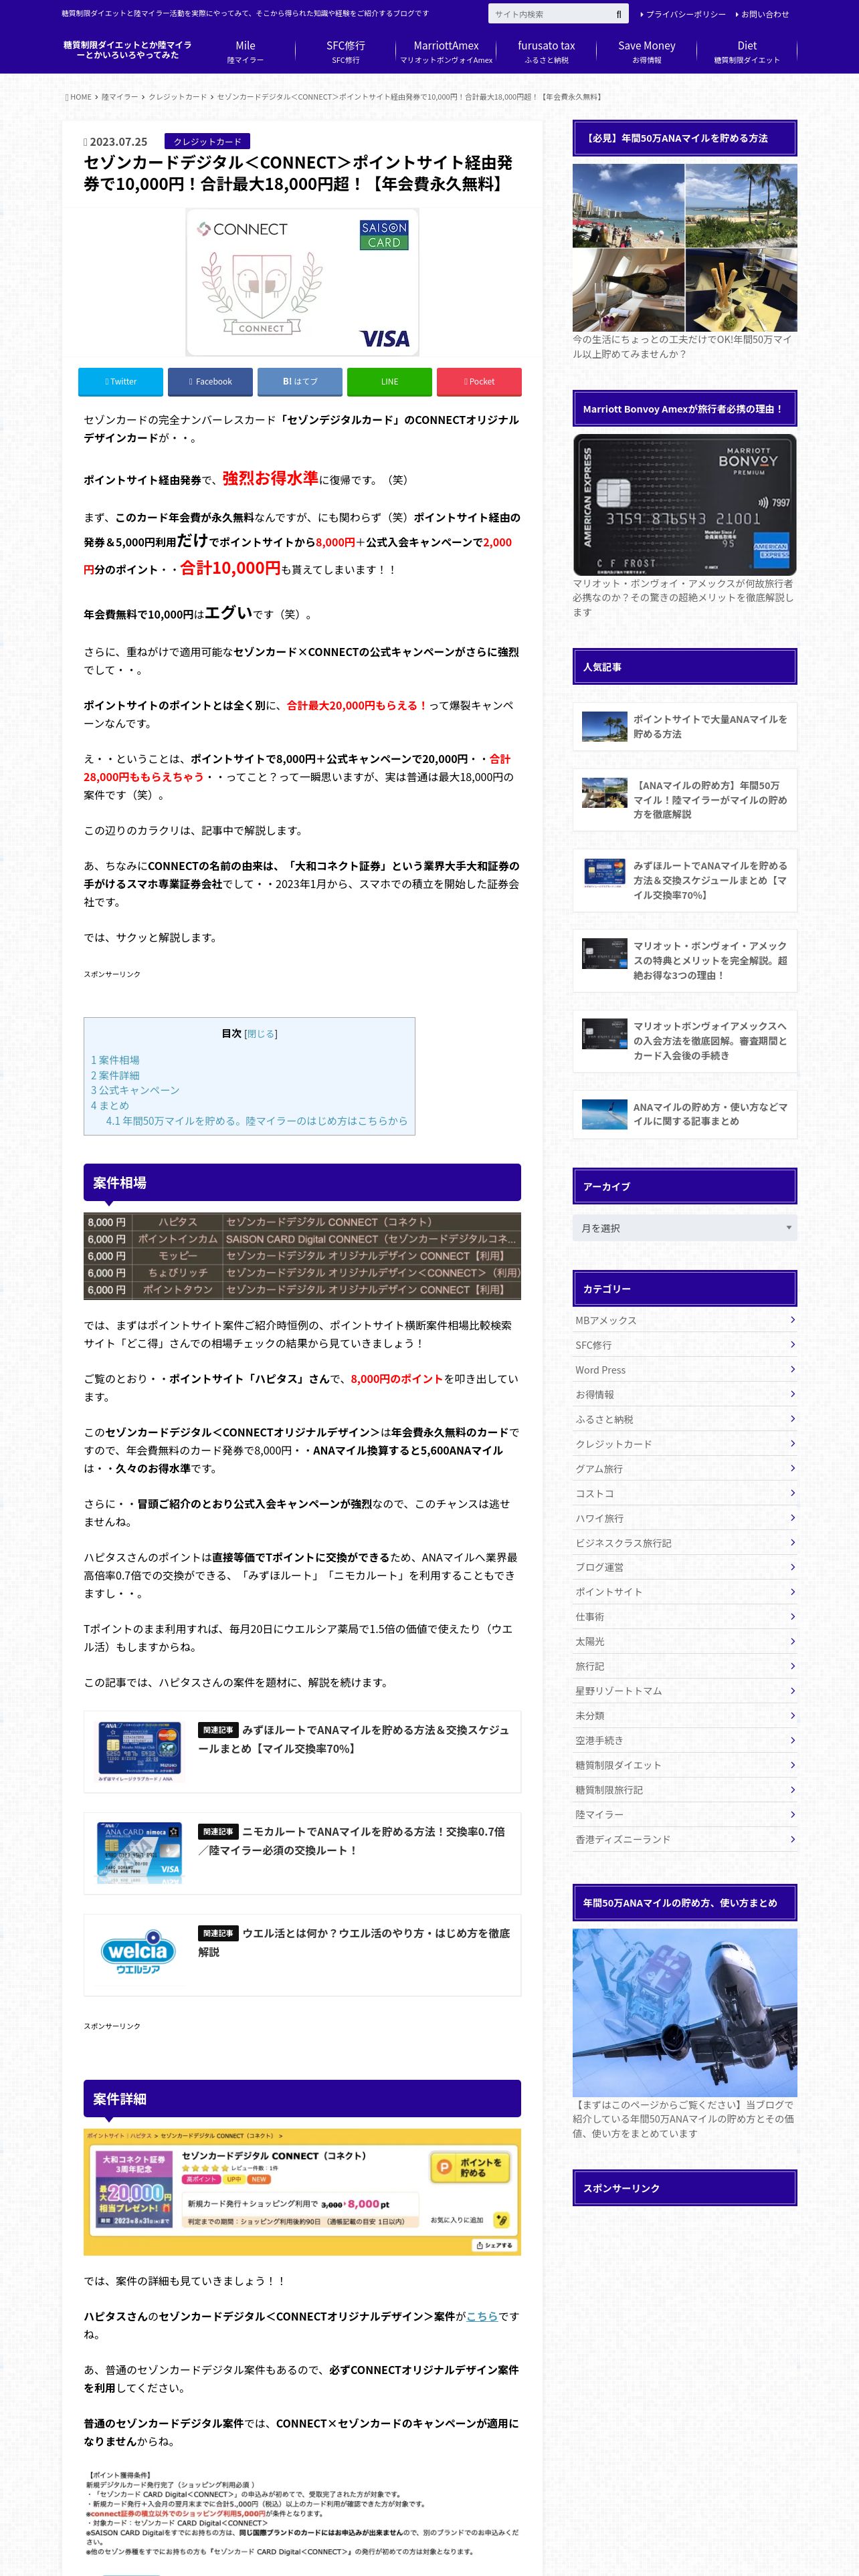Open popular post 入会方法を徹底図解
Viewport: 859px width, 2576px height.
point(684,1040)
